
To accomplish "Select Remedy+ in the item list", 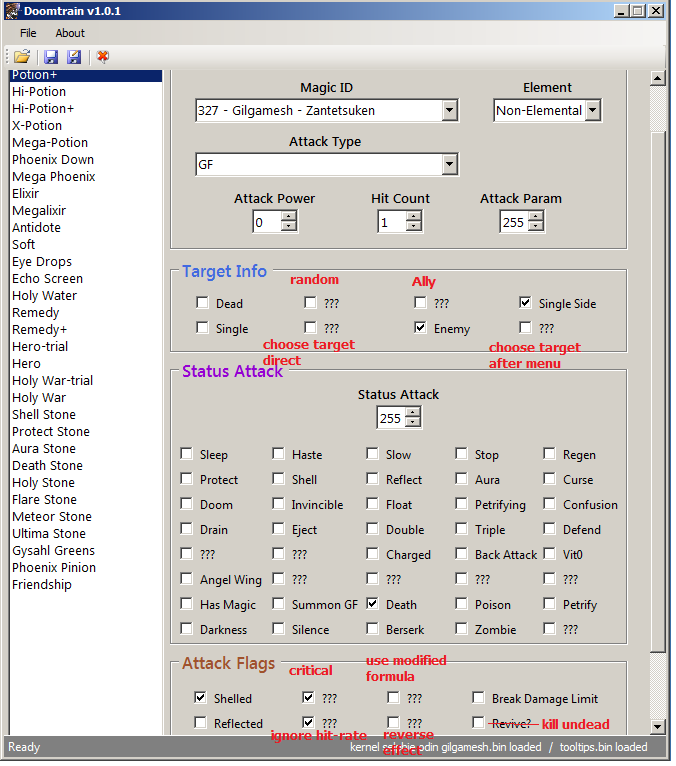I will coord(86,329).
